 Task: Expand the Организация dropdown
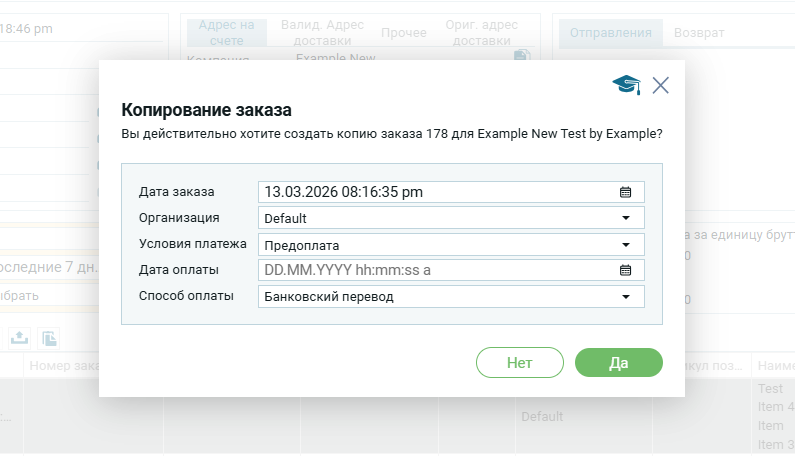(626, 218)
